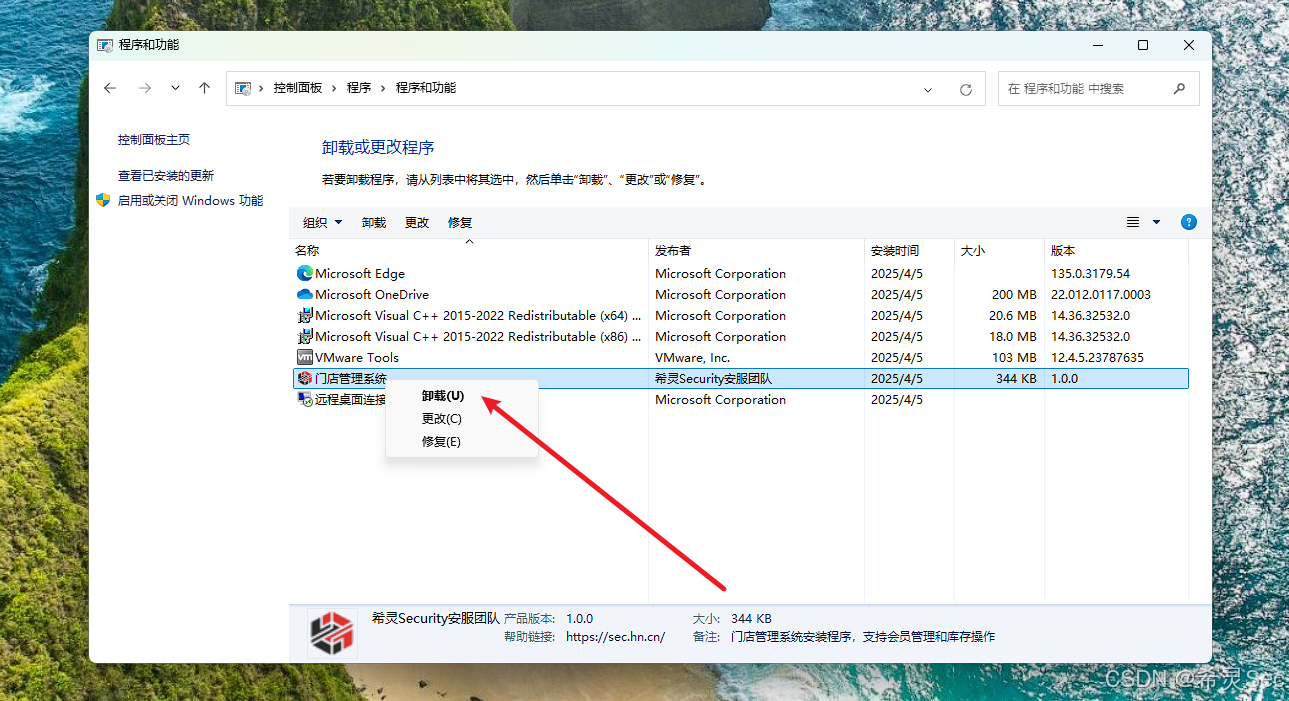Click the 200 MB size cell
Viewport: 1289px width, 701px height.
pos(1014,294)
